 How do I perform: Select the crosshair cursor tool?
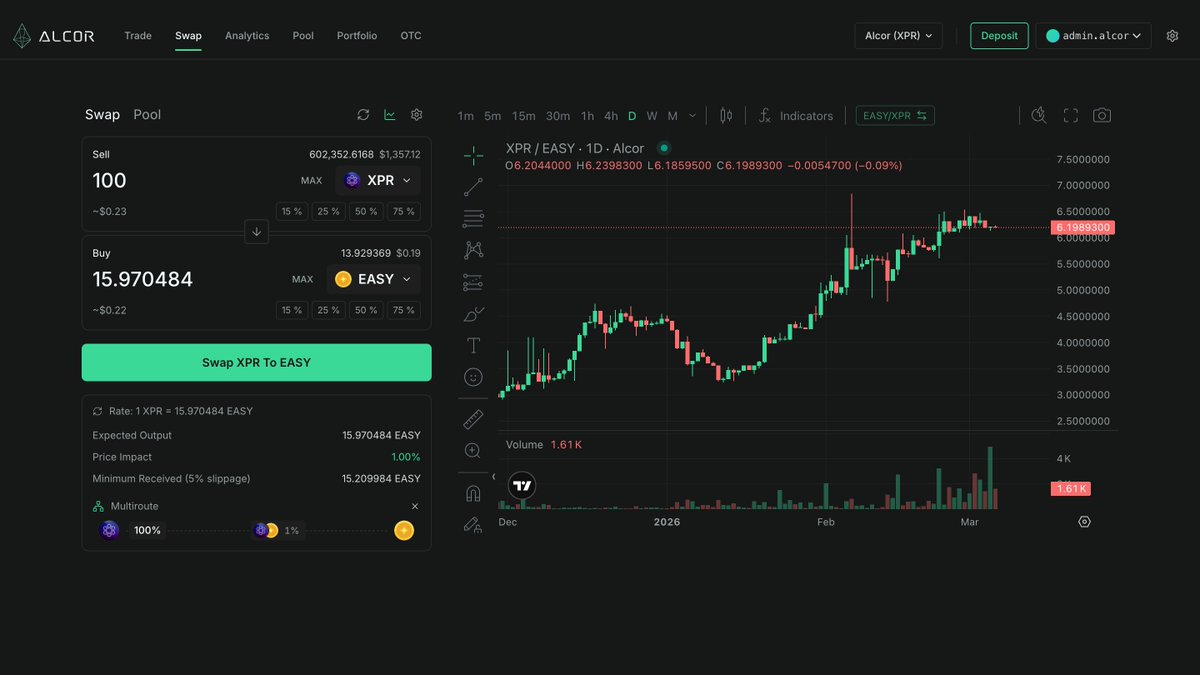tap(474, 155)
